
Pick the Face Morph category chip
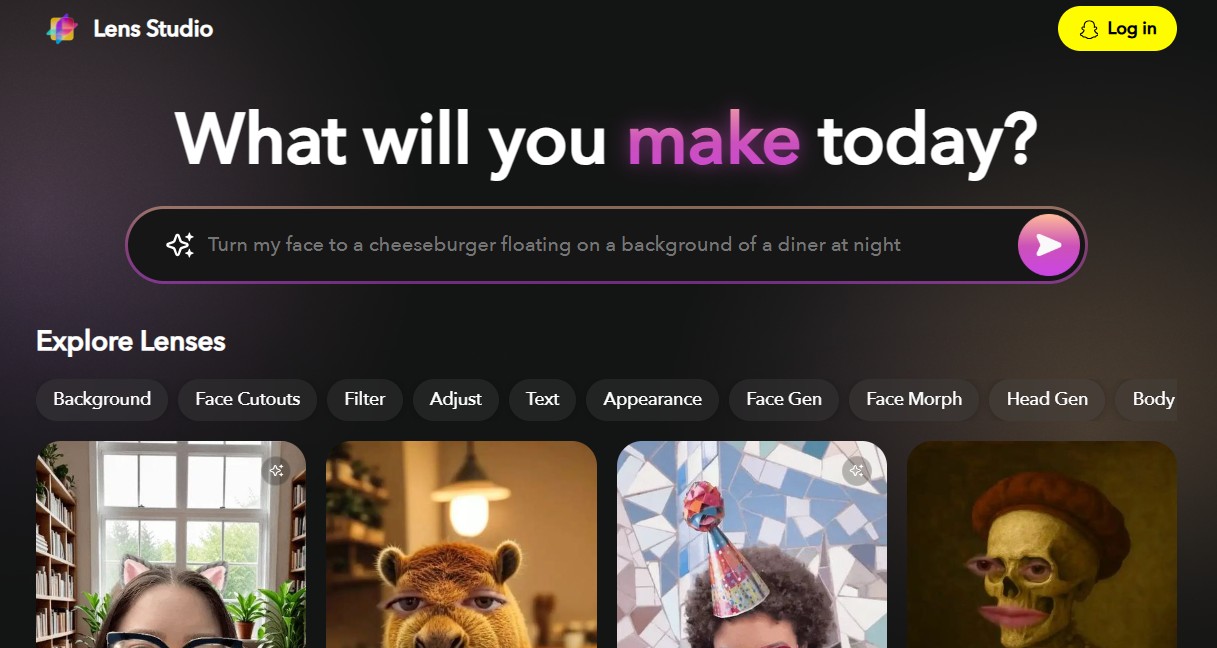[914, 399]
